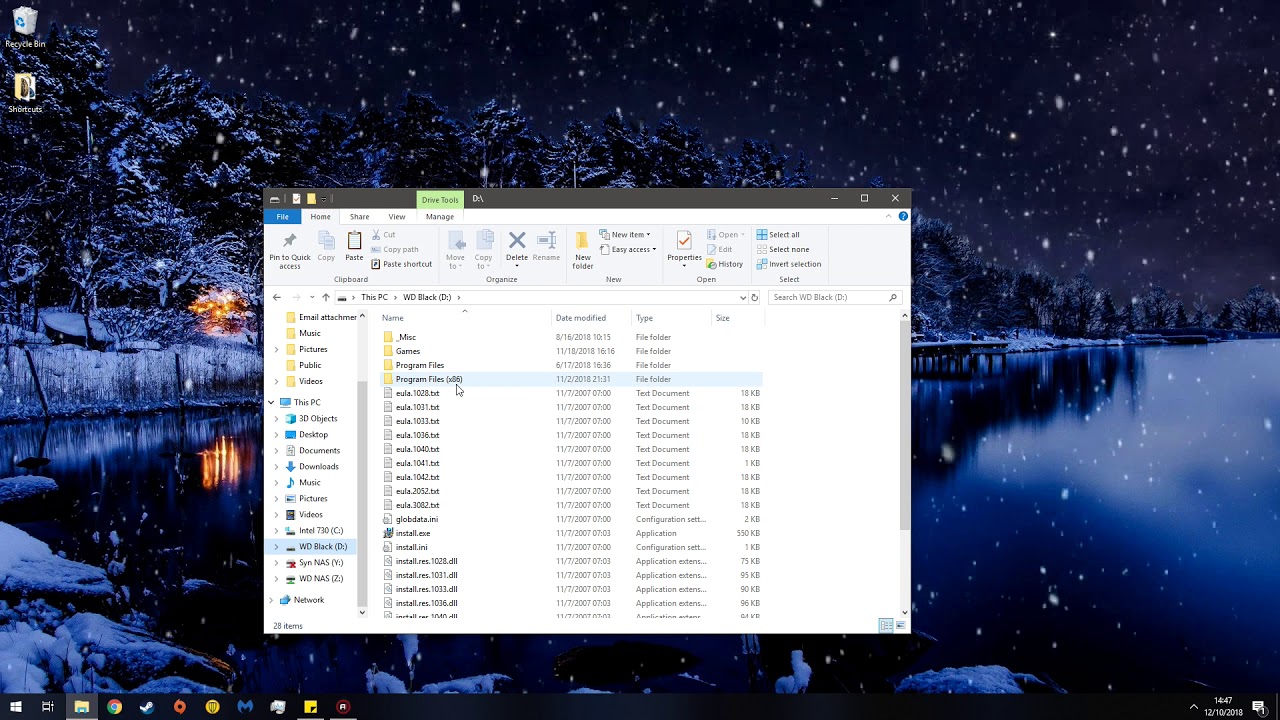Open the ribbon Help question mark
This screenshot has width=1280, height=720.
(903, 216)
